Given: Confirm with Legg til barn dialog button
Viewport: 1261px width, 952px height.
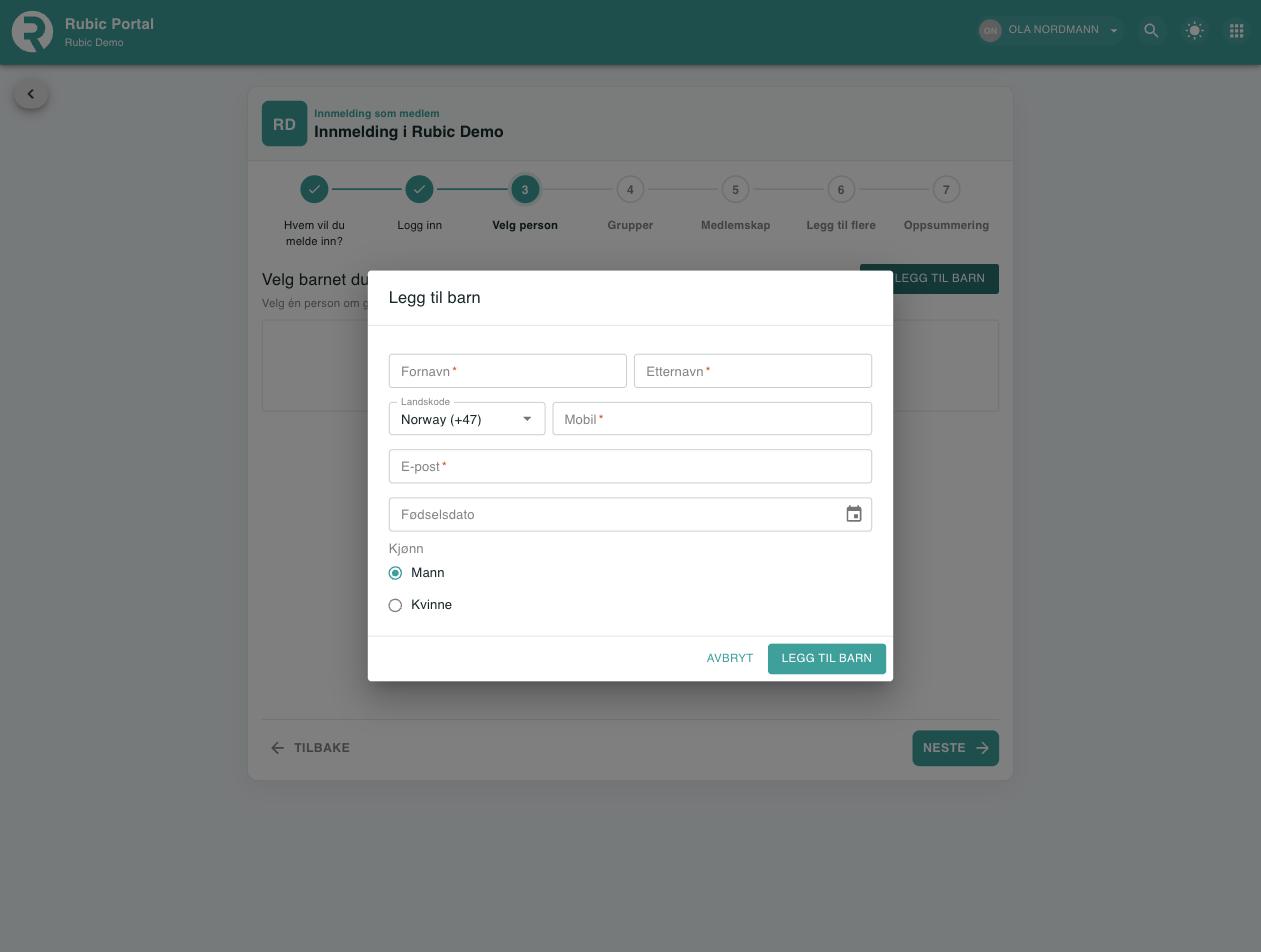Looking at the screenshot, I should [x=827, y=658].
